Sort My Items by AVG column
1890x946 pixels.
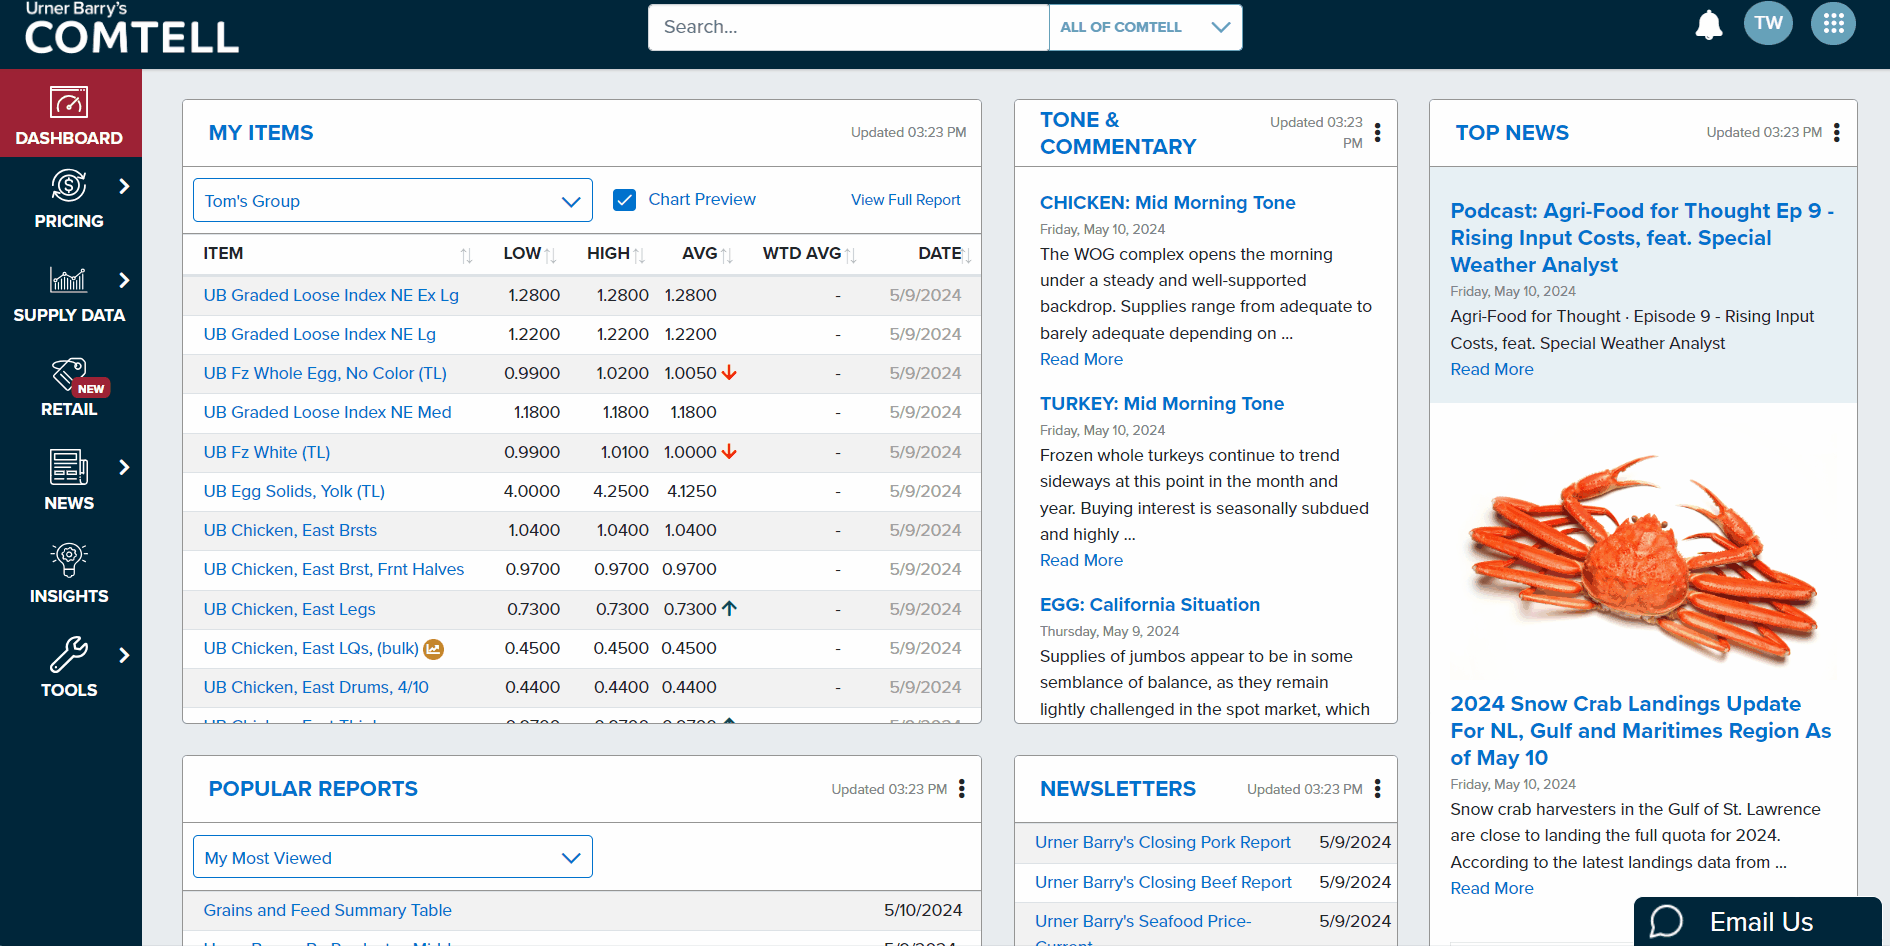tap(727, 255)
